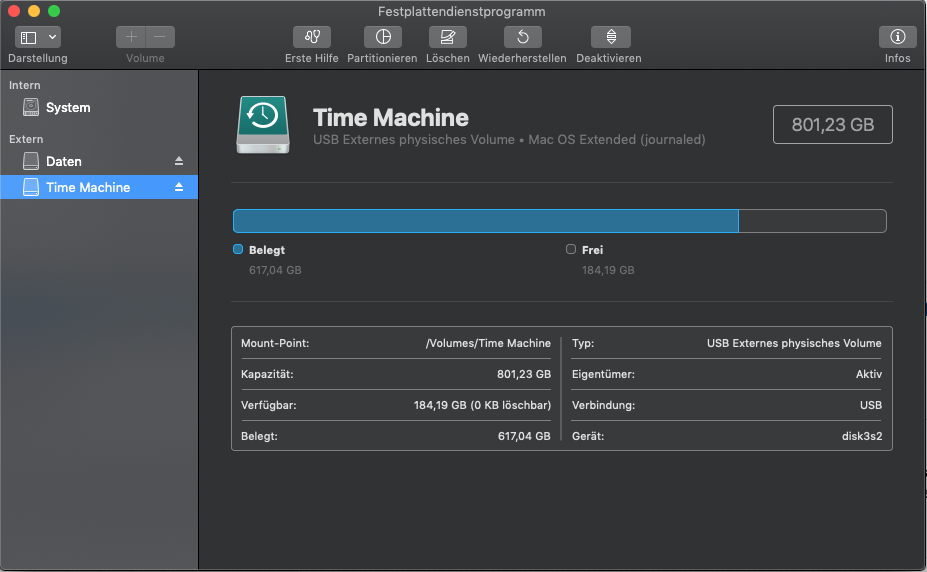Click the disk usage bar

[559, 221]
